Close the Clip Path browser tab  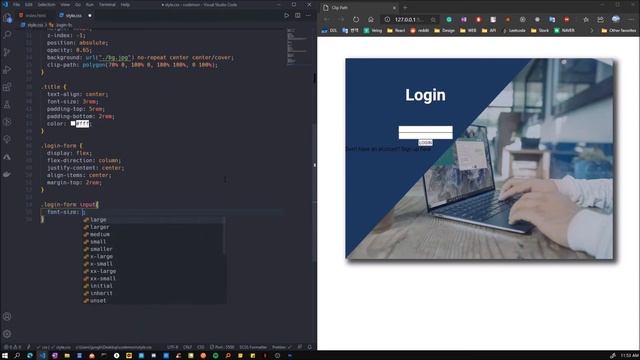click(394, 7)
